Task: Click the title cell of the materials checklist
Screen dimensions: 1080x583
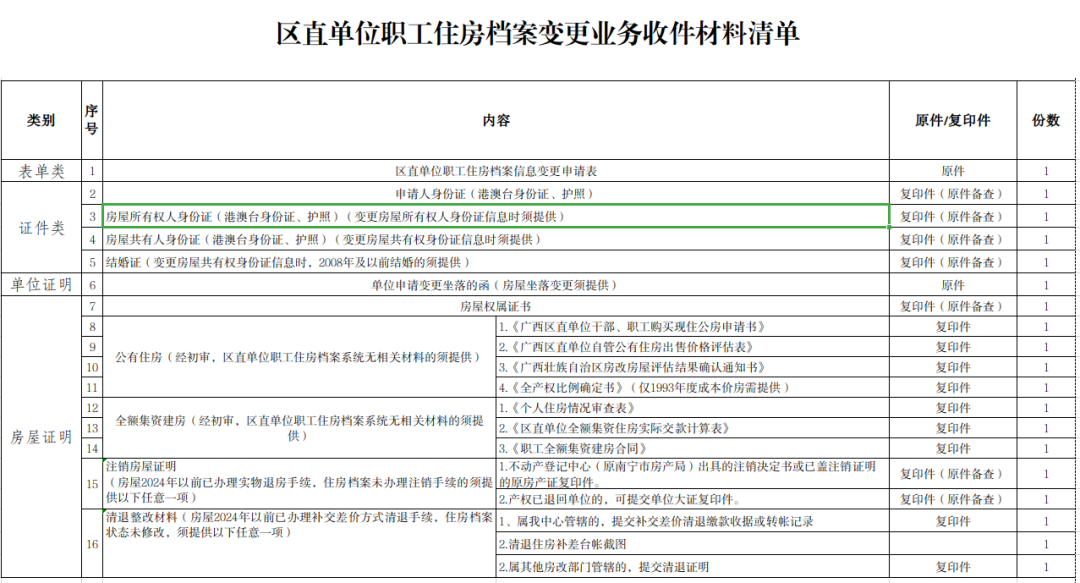Action: tap(538, 34)
